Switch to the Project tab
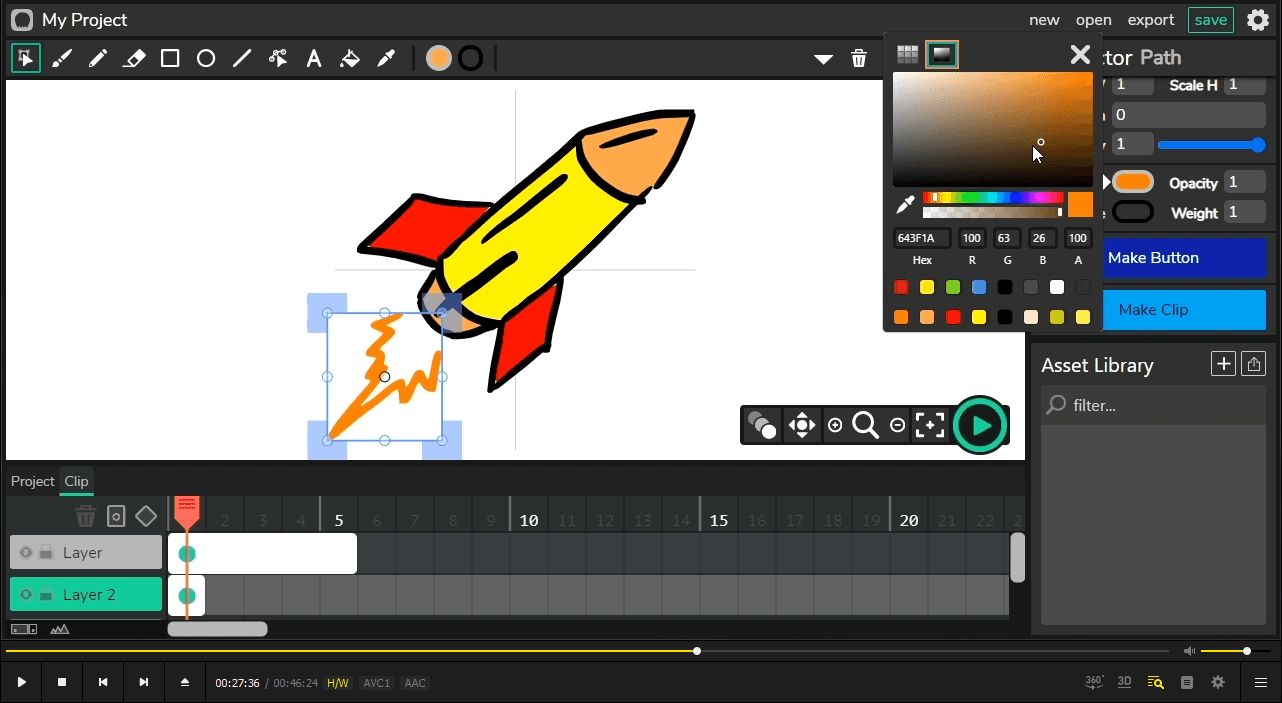The width and height of the screenshot is (1282, 703). click(32, 481)
